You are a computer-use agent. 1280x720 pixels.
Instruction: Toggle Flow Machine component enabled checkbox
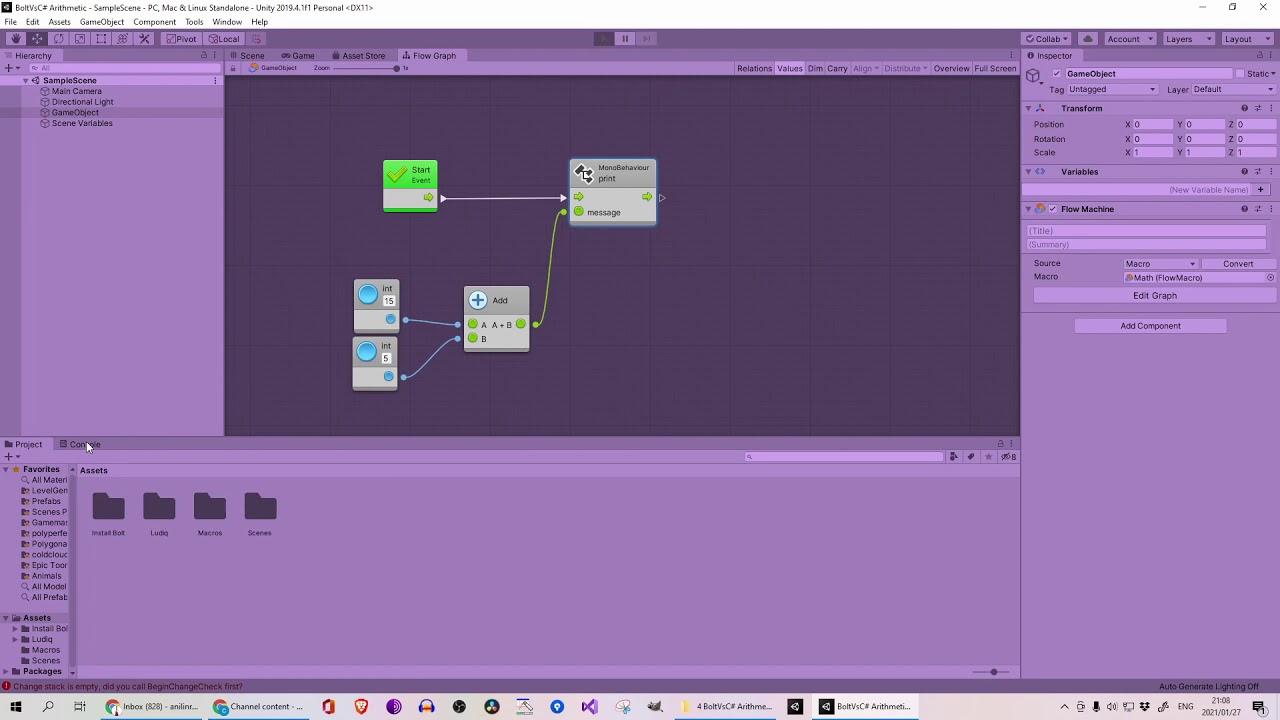1052,209
